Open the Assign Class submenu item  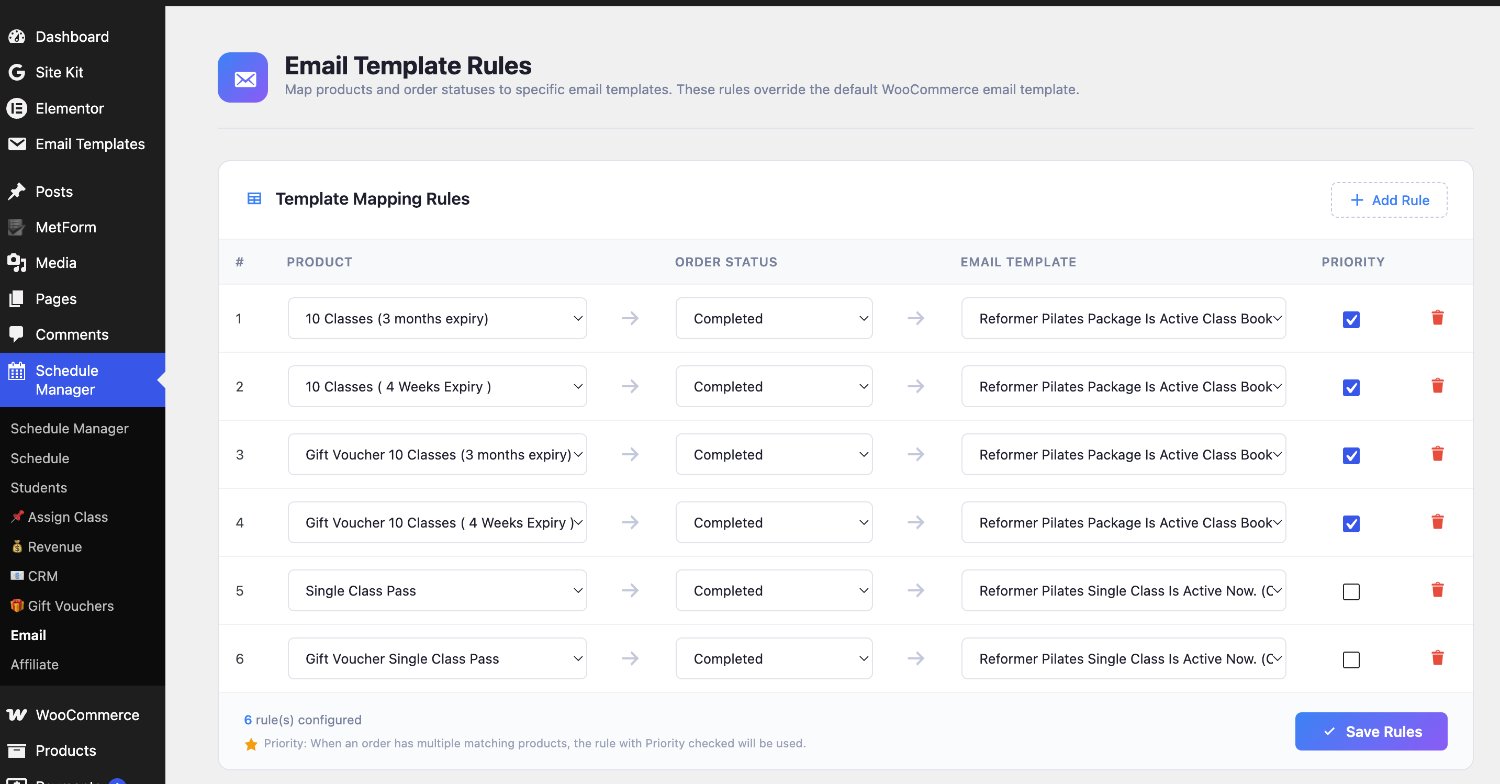(59, 517)
